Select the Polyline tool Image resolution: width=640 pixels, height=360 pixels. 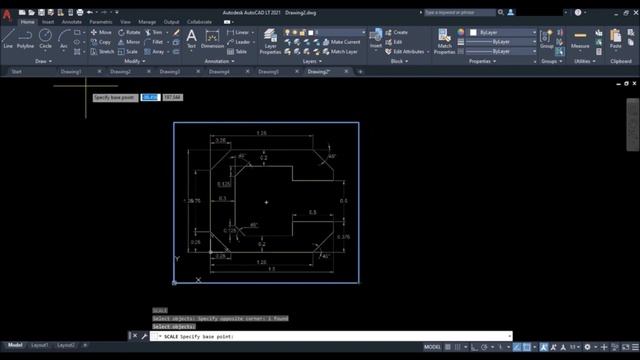point(25,39)
